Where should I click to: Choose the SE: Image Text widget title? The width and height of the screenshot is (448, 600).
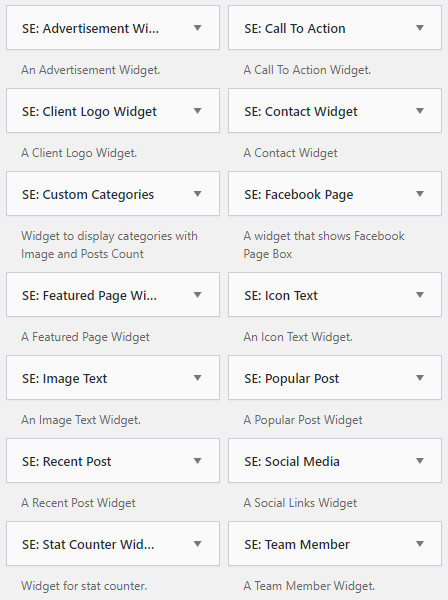pos(65,379)
